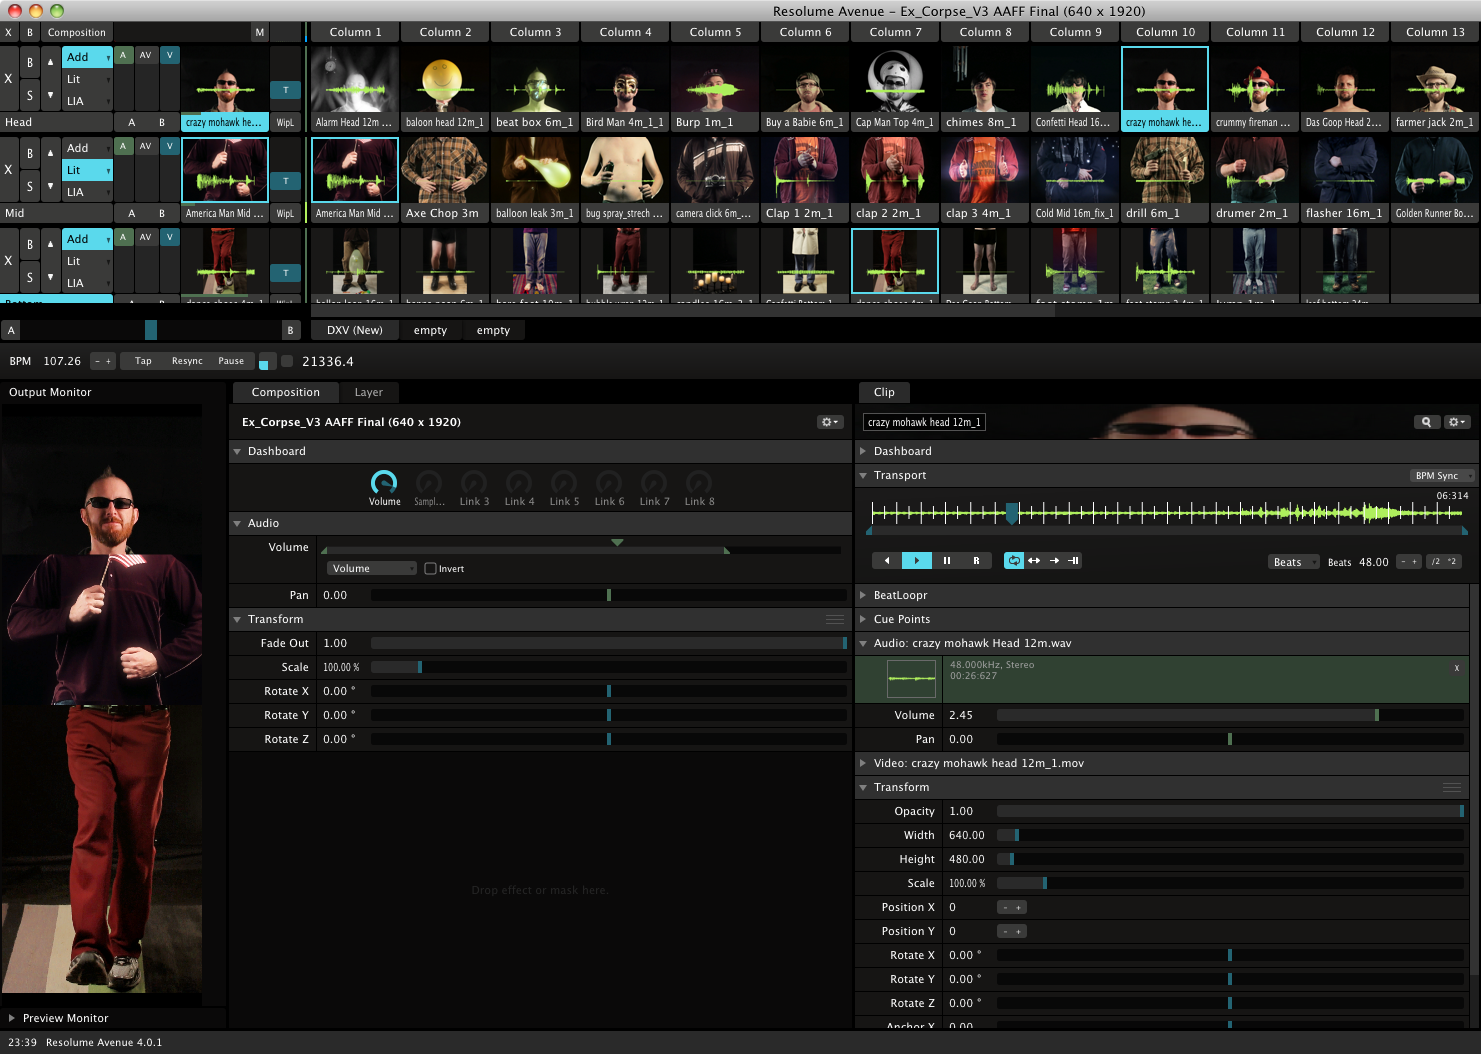Viewport: 1481px width, 1054px height.
Task: Trigger the Axe Chop 3m clip thumbnail
Action: point(444,171)
